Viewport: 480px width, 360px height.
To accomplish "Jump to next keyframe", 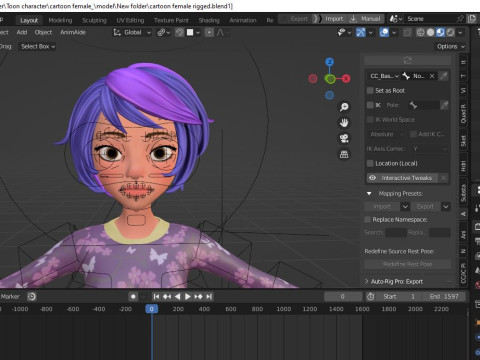I will [x=198, y=296].
